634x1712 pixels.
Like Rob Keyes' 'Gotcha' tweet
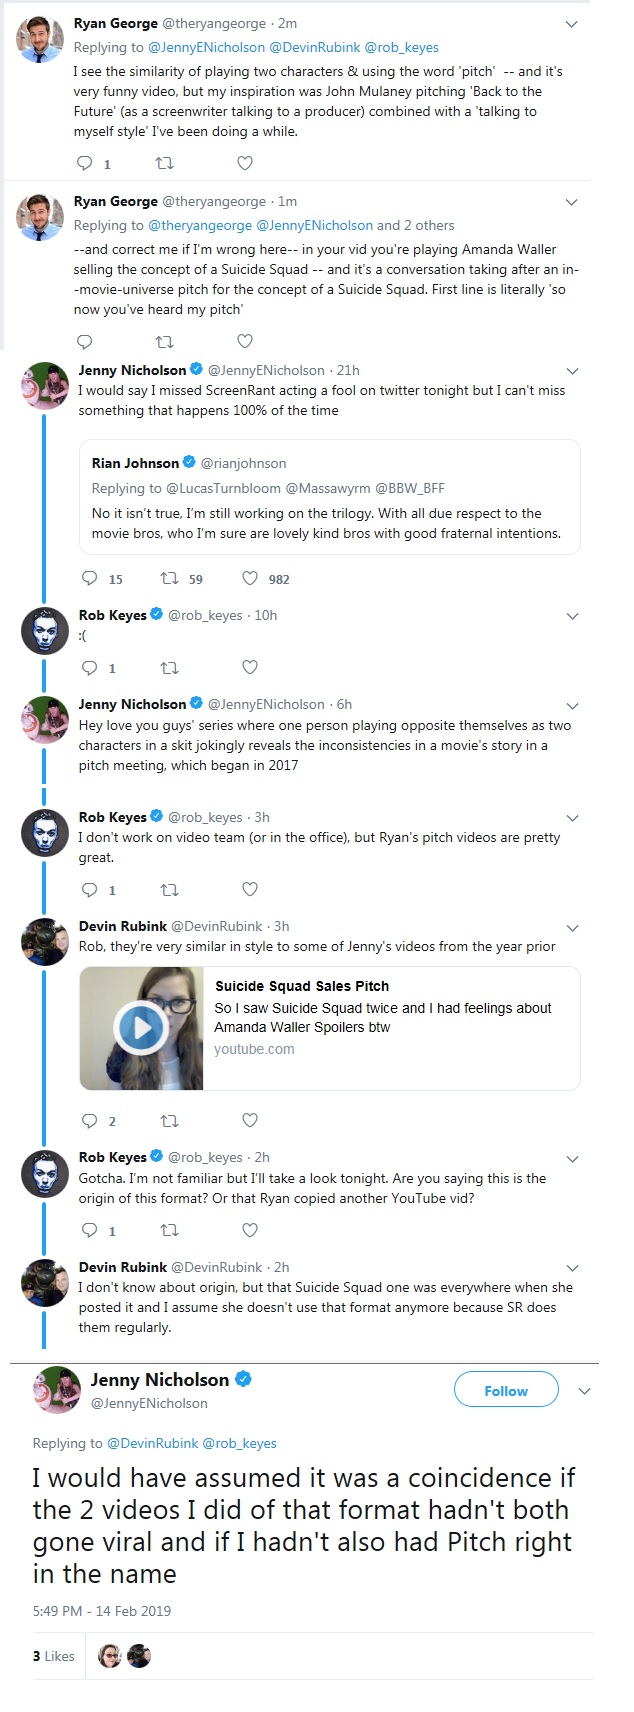click(x=250, y=1230)
